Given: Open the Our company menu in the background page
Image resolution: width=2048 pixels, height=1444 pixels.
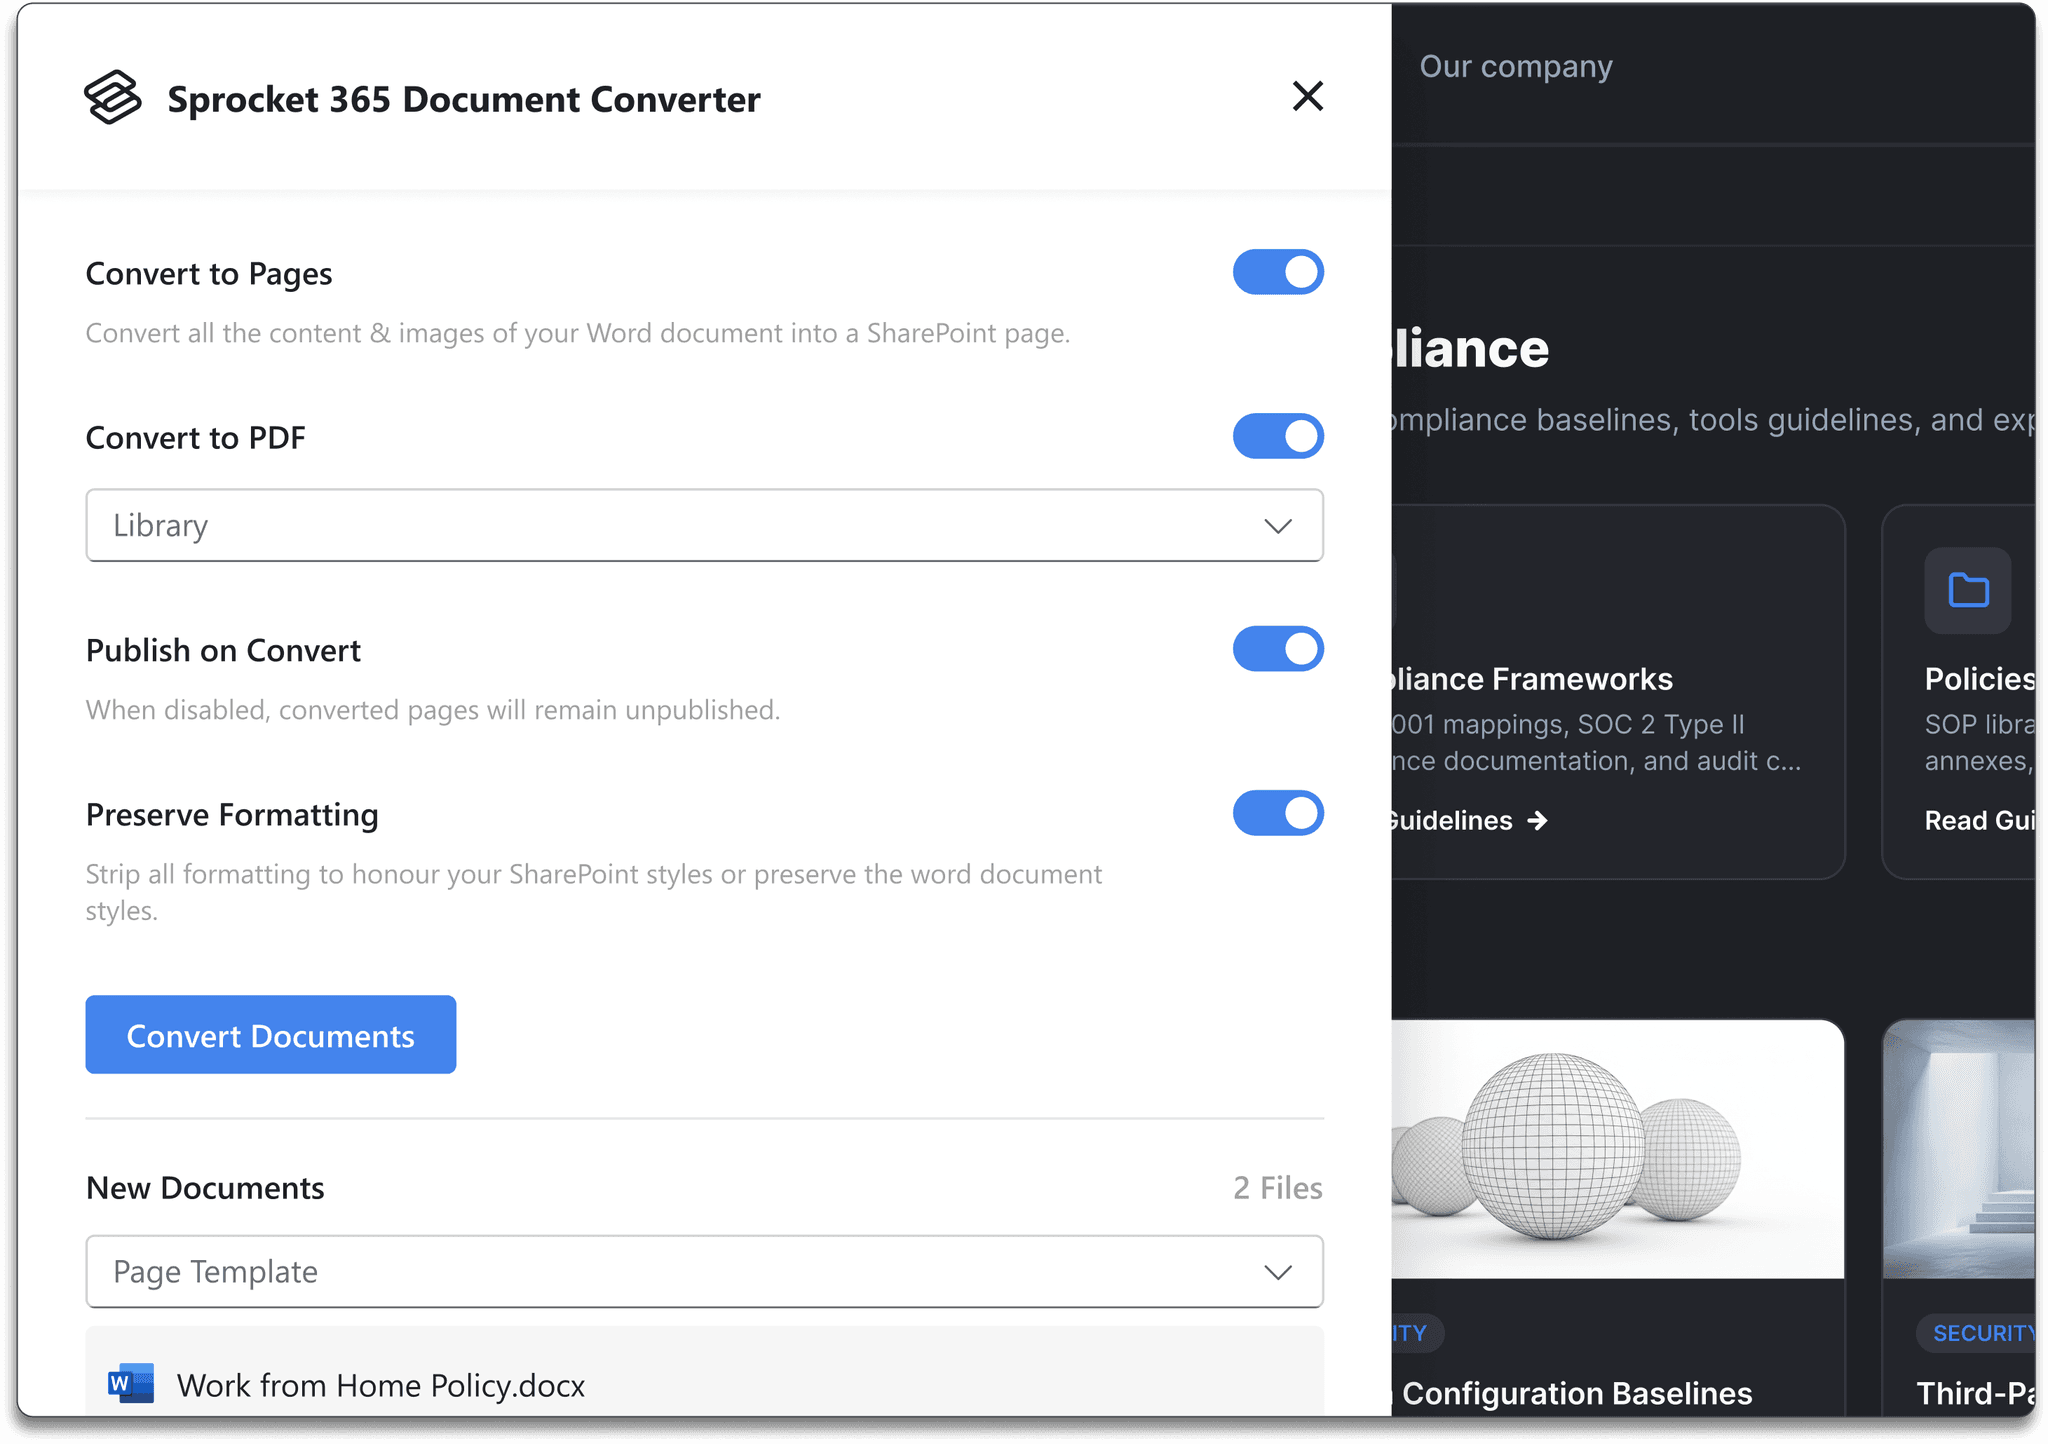Looking at the screenshot, I should [x=1516, y=66].
